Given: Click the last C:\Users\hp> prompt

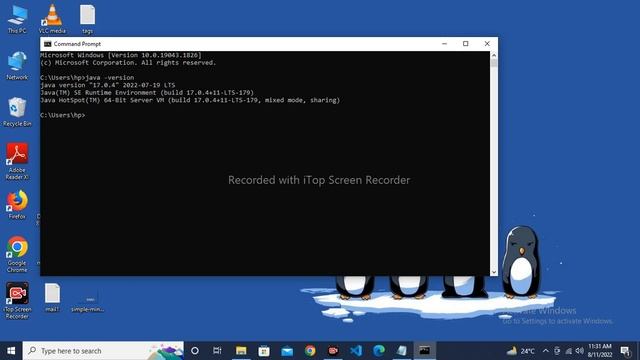Looking at the screenshot, I should click(x=63, y=115).
